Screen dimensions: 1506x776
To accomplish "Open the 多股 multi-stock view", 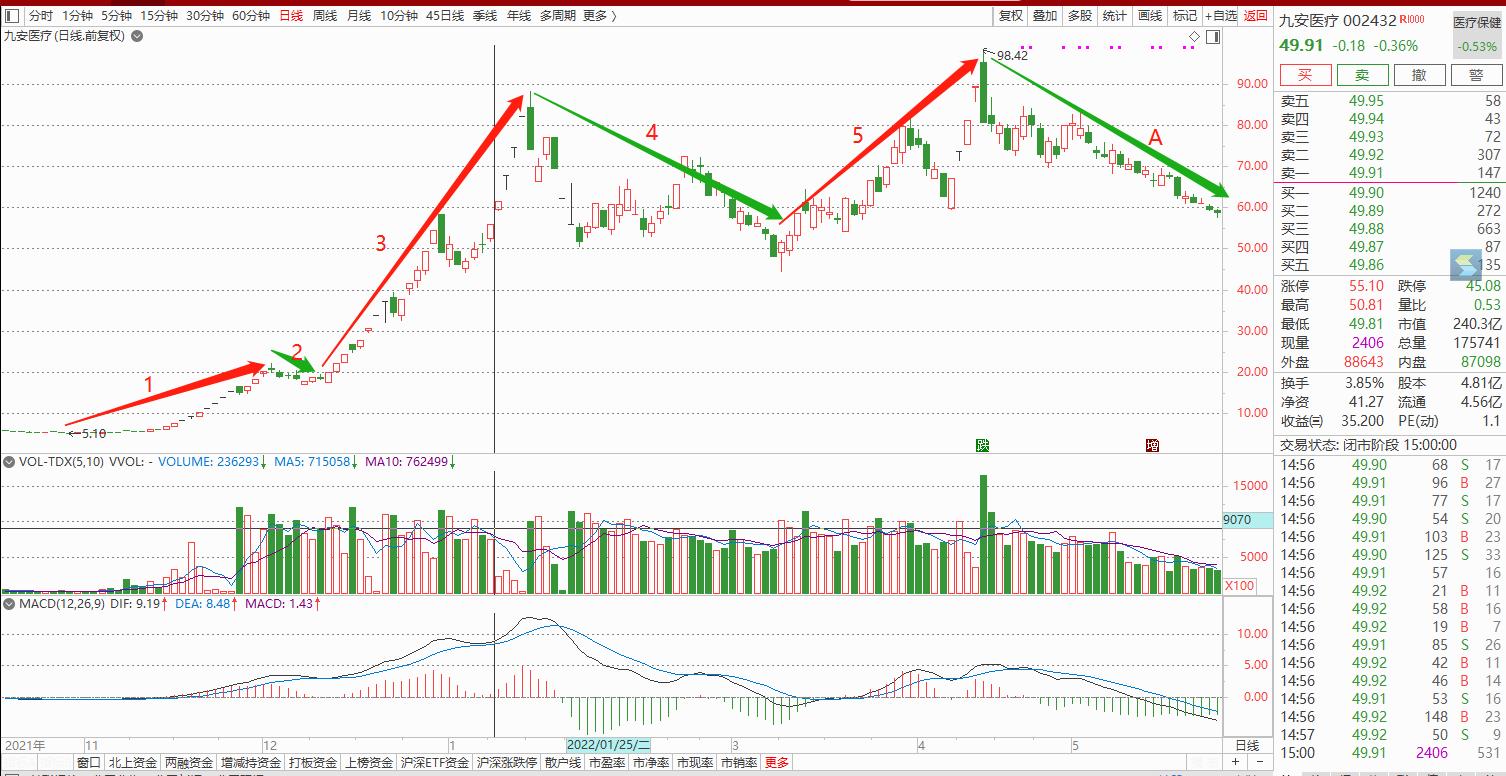I will (x=1080, y=15).
